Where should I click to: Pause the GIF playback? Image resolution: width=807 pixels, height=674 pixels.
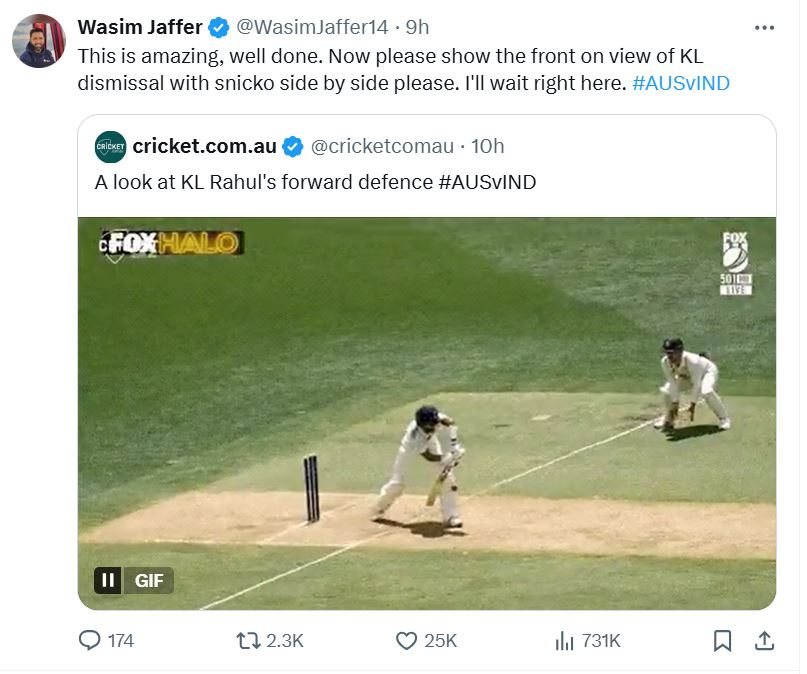click(108, 580)
